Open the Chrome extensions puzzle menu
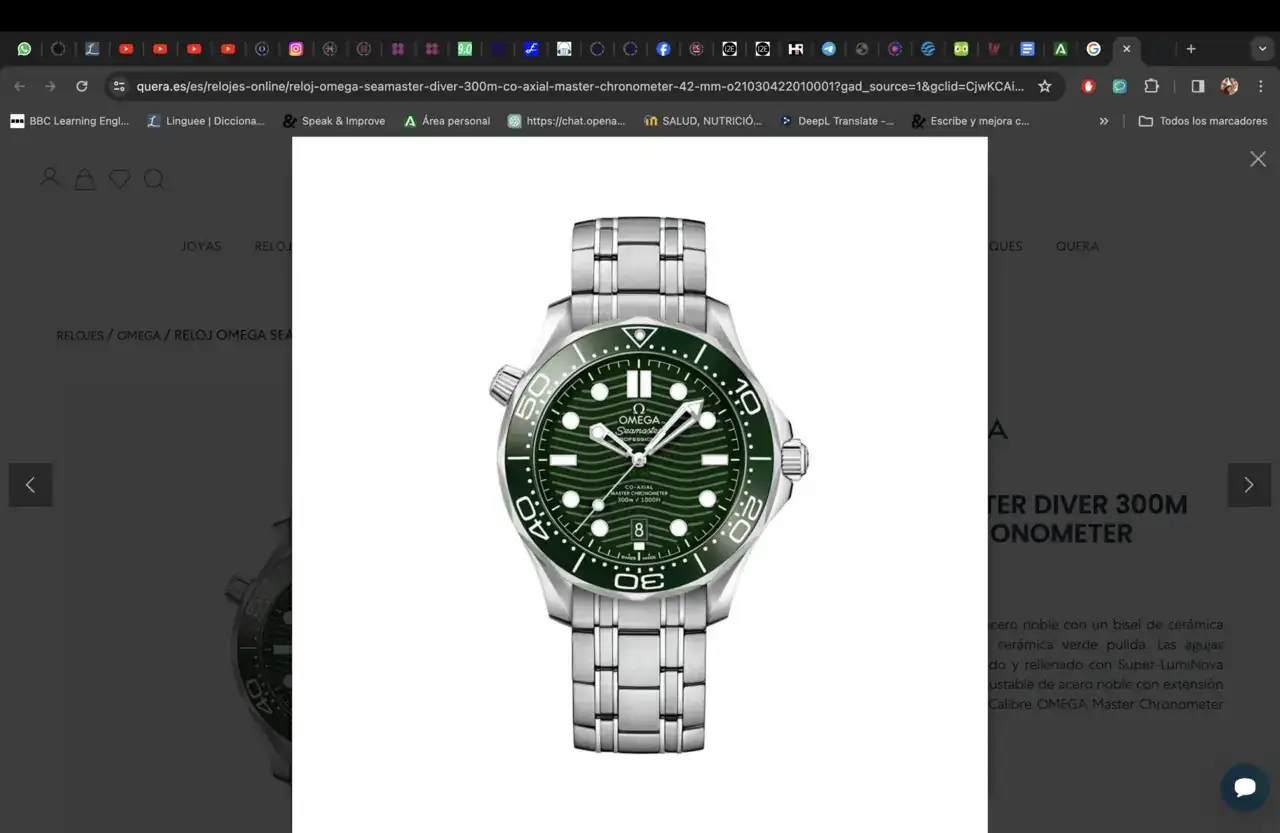The image size is (1280, 833). [x=1151, y=86]
